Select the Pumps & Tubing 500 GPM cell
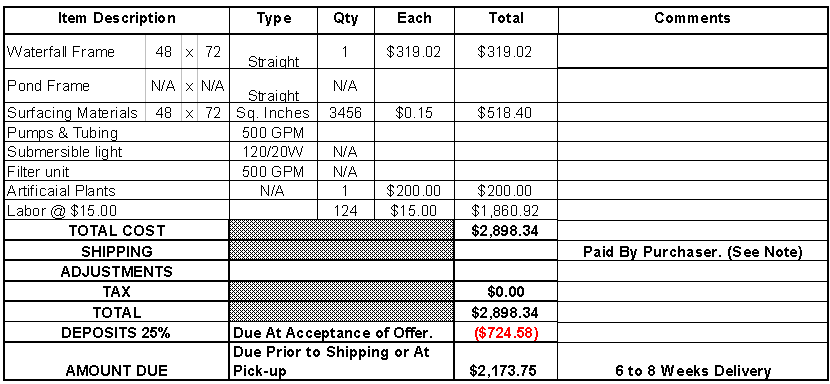The height and width of the screenshot is (384, 830). 273,132
